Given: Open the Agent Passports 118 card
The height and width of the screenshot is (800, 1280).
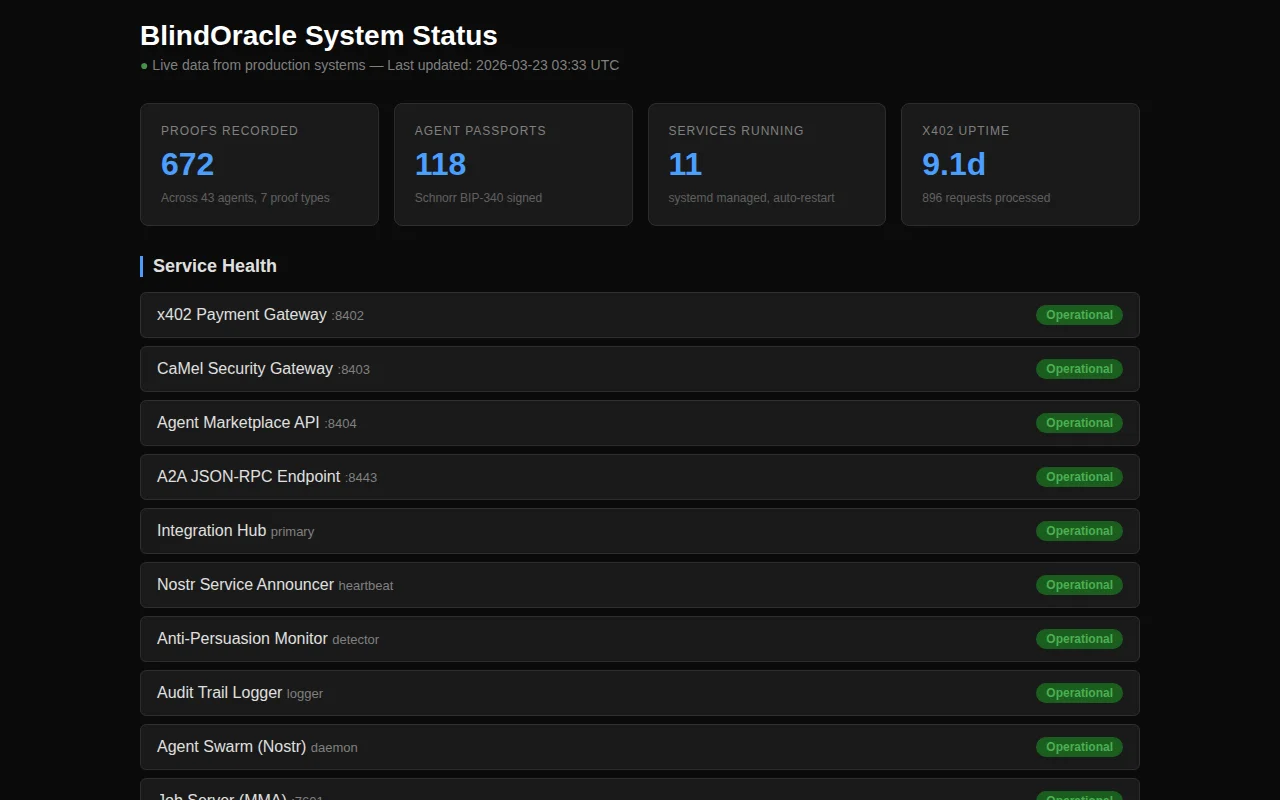Looking at the screenshot, I should (x=513, y=164).
